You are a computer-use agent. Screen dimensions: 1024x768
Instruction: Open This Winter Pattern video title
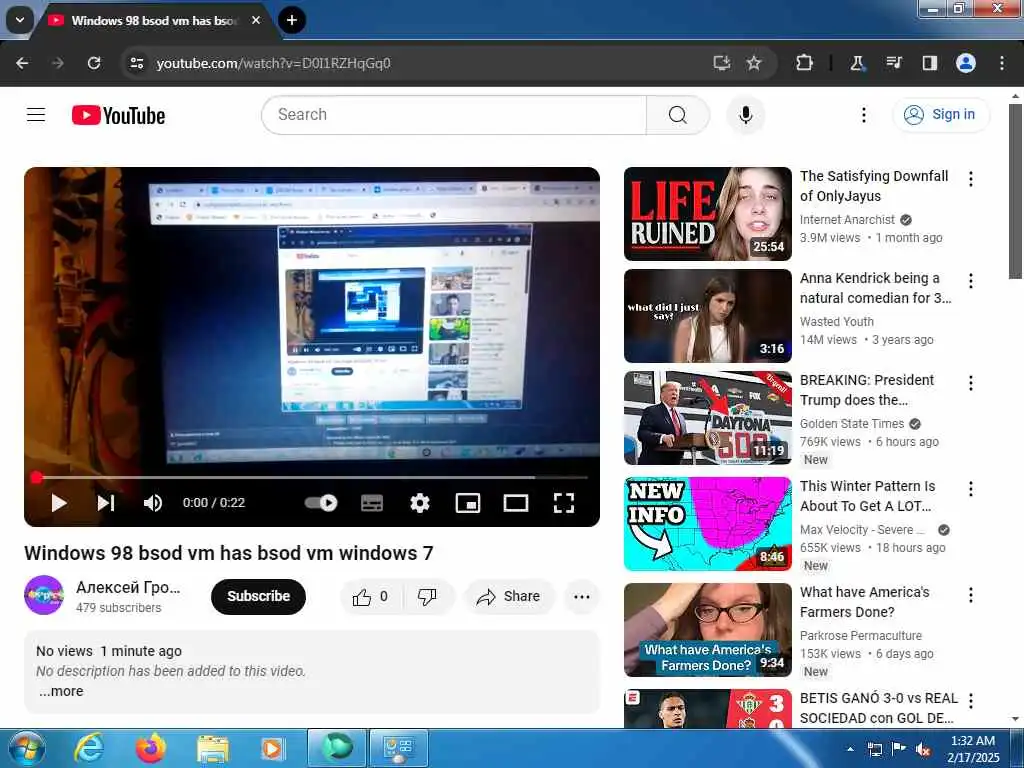coord(867,496)
